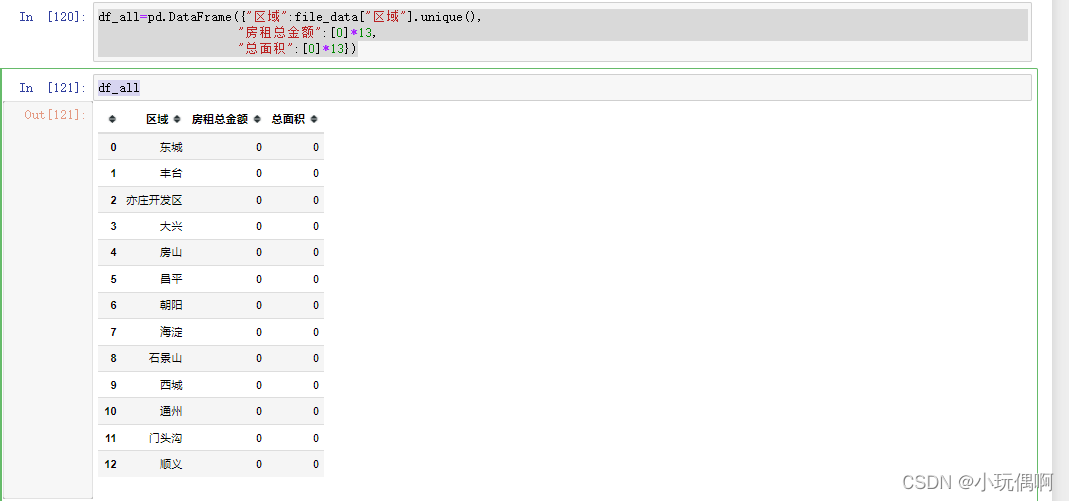Click the "总面积":[0]*13 code line
Viewport: 1069px width, 501px height.
tap(297, 48)
